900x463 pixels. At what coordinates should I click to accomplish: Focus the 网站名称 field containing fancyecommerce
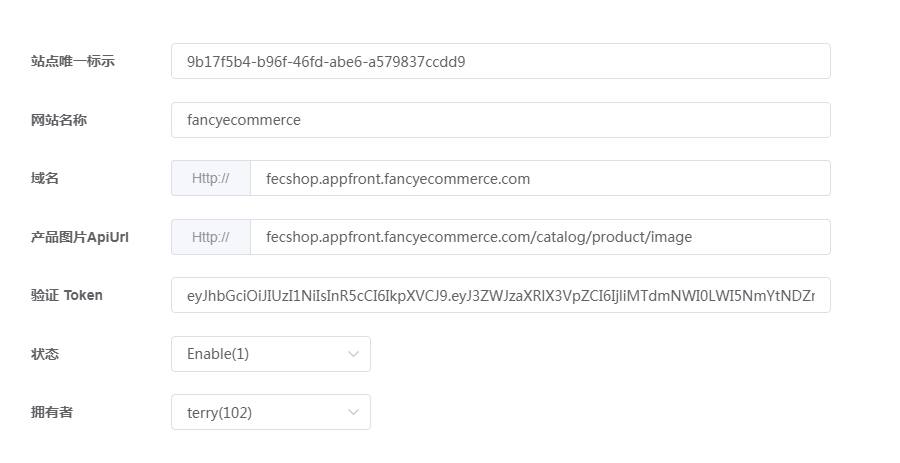tap(501, 120)
